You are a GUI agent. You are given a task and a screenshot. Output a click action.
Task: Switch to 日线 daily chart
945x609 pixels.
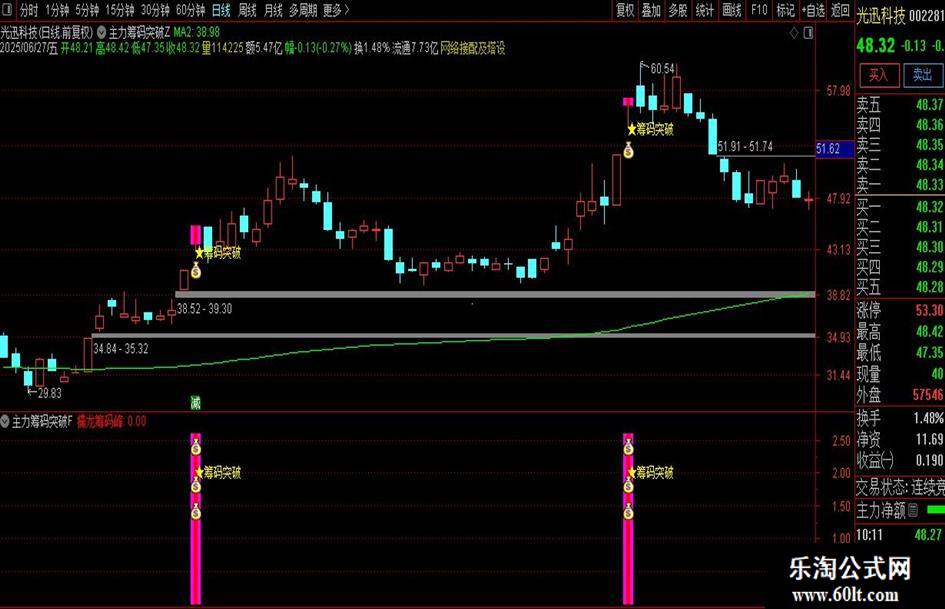click(x=221, y=10)
